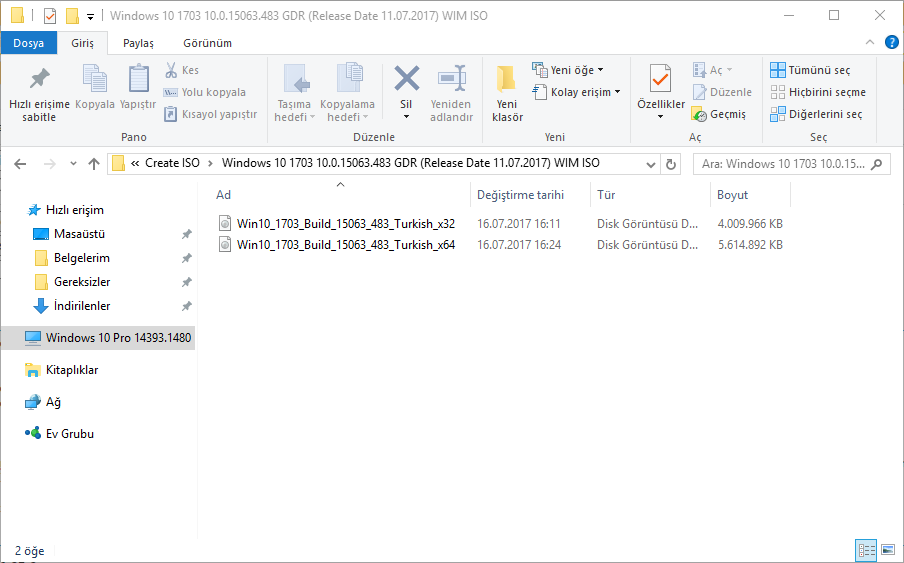Sort by the Boyut column header

point(750,195)
